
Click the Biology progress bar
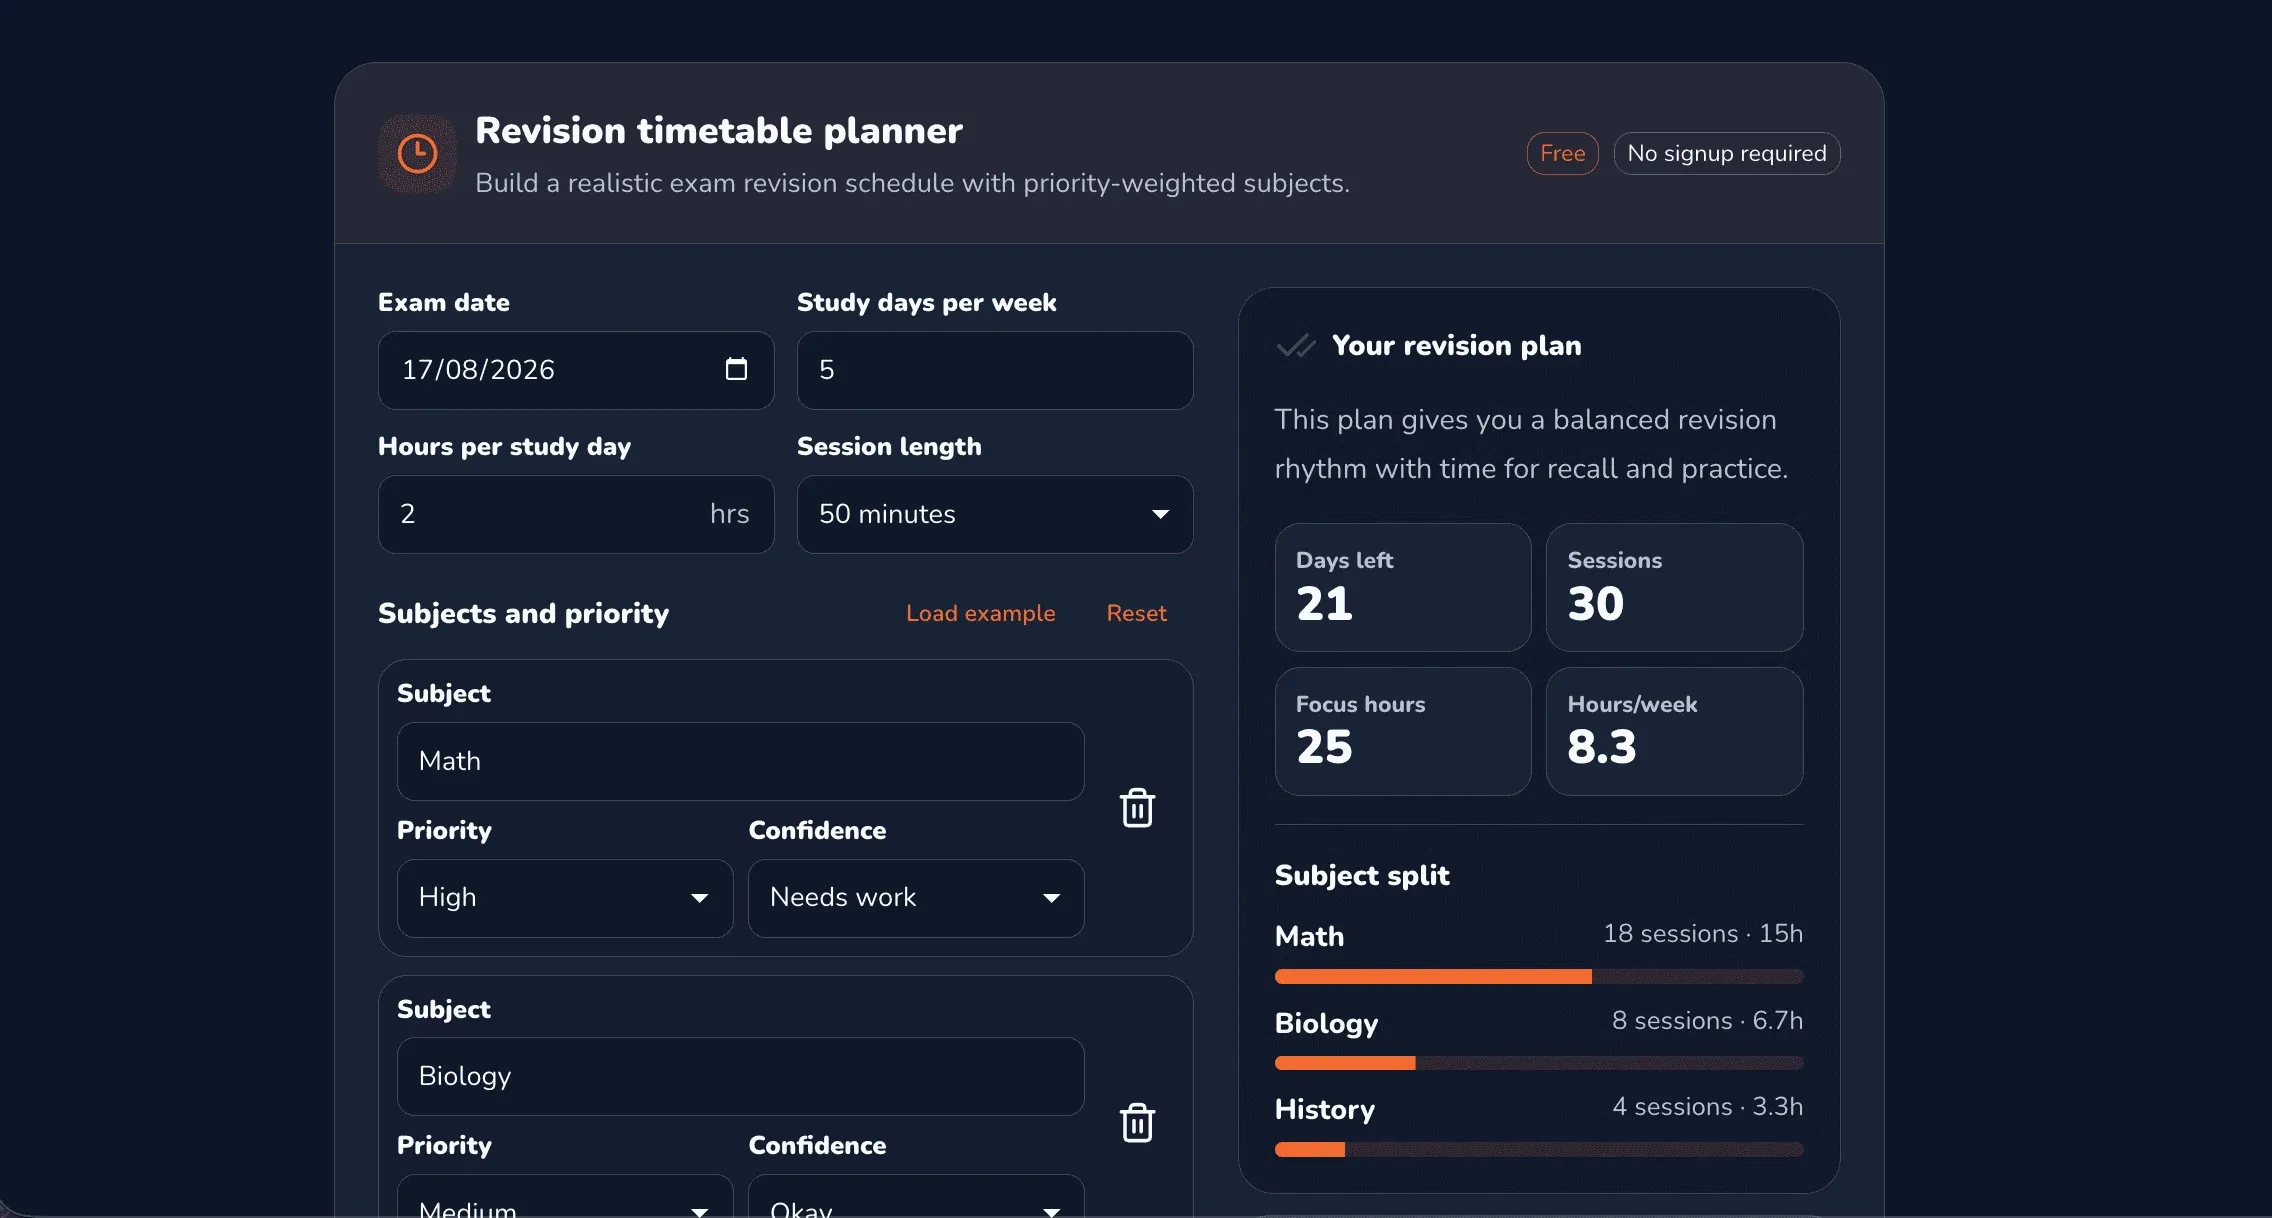(1539, 1063)
